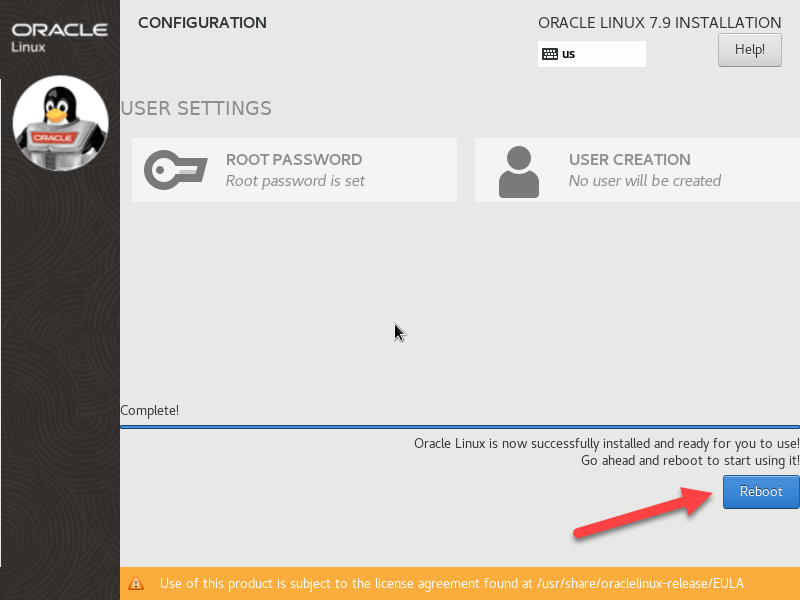Click the CONFIGURATION heading
The image size is (800, 600).
pos(202,22)
